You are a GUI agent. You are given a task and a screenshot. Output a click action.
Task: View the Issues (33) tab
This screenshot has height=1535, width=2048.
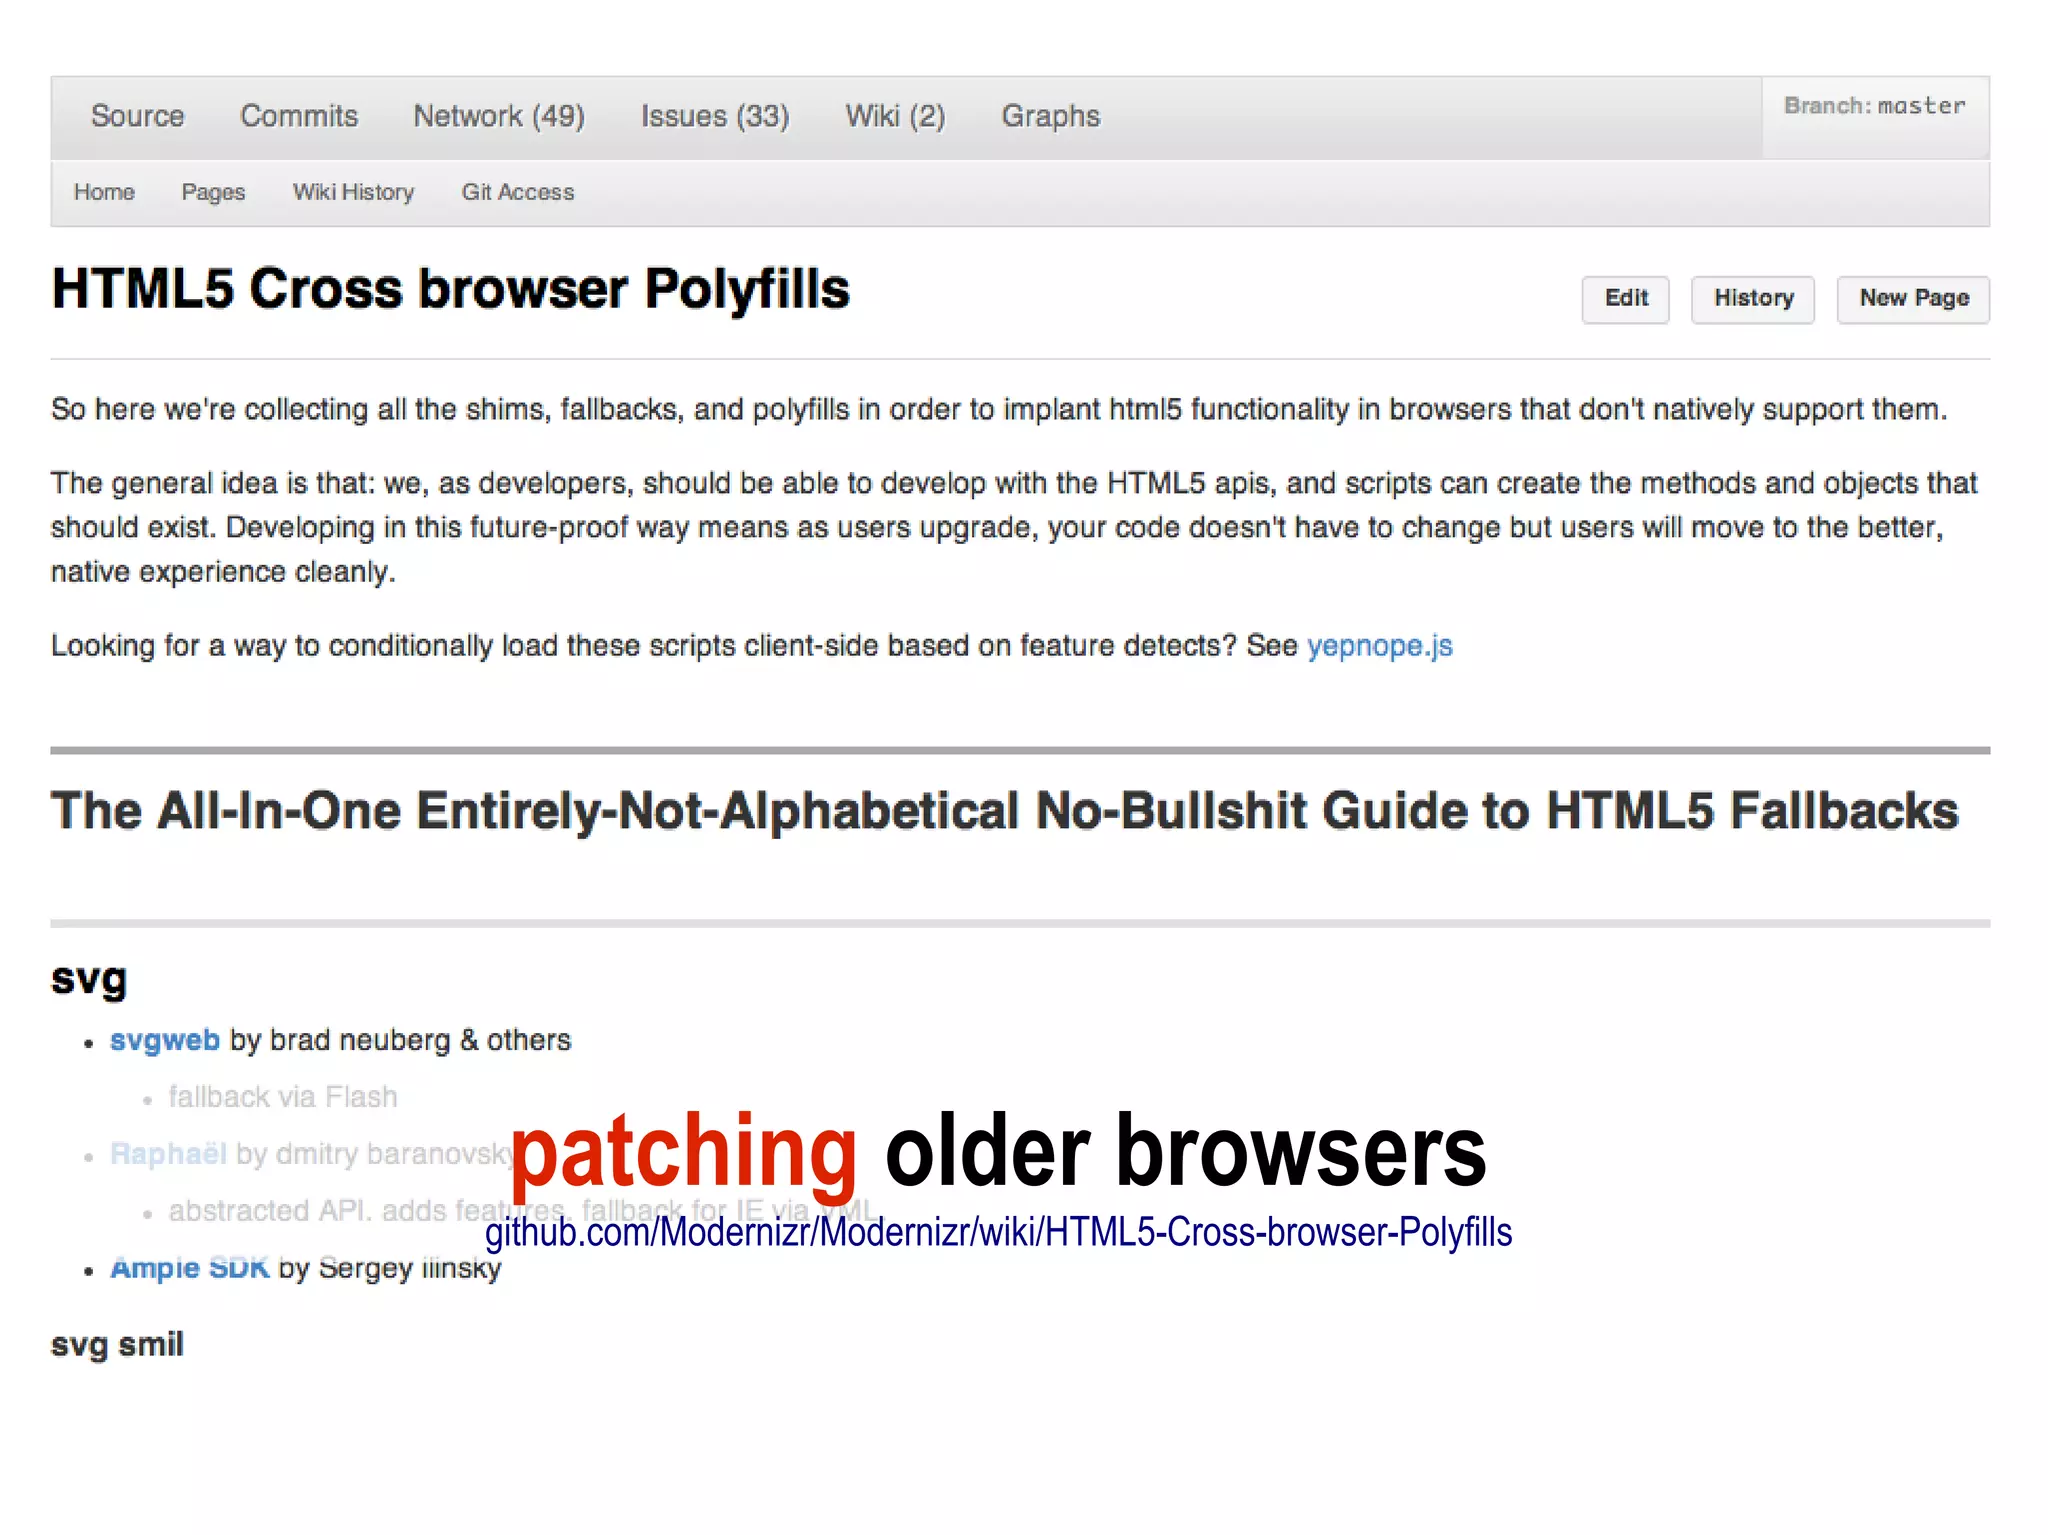tap(715, 116)
